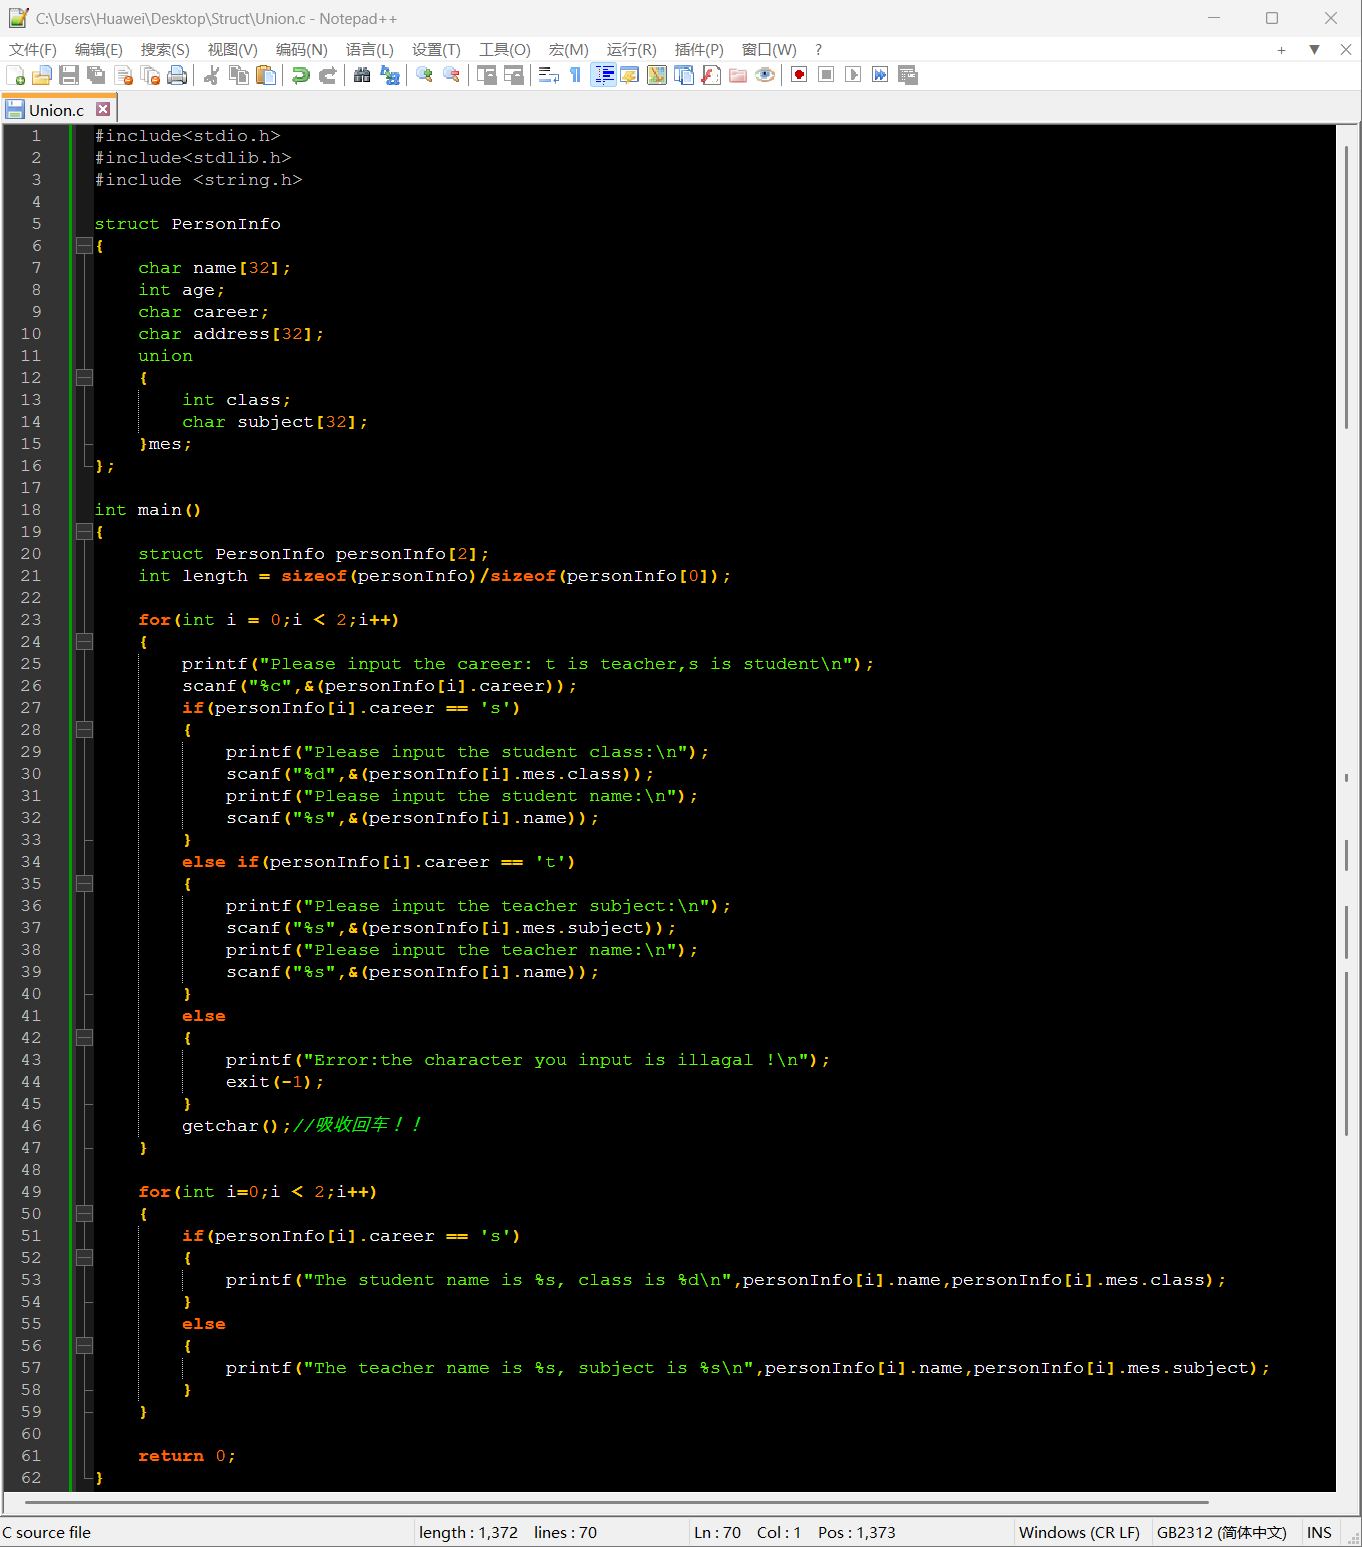
Task: Open the 视图(V) menu
Action: tap(233, 50)
